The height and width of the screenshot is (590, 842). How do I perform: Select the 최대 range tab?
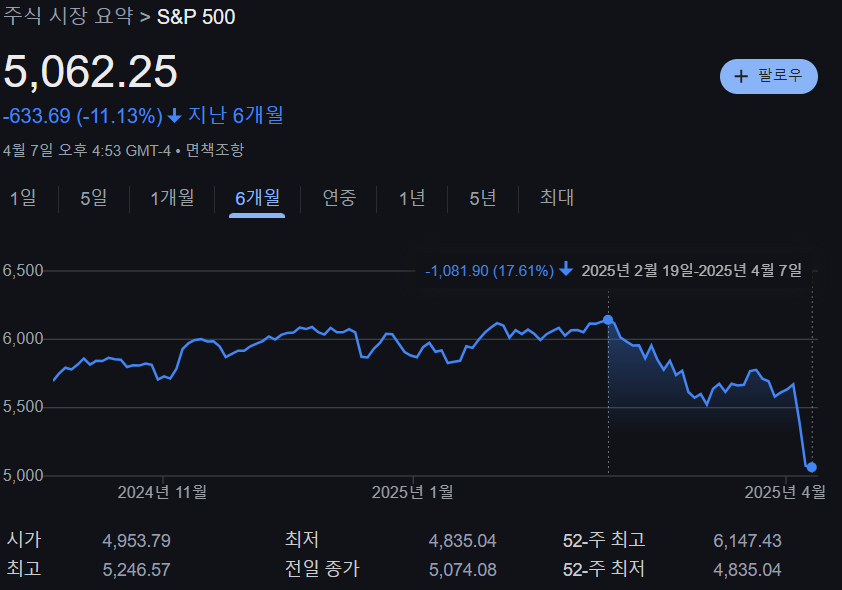pyautogui.click(x=556, y=198)
